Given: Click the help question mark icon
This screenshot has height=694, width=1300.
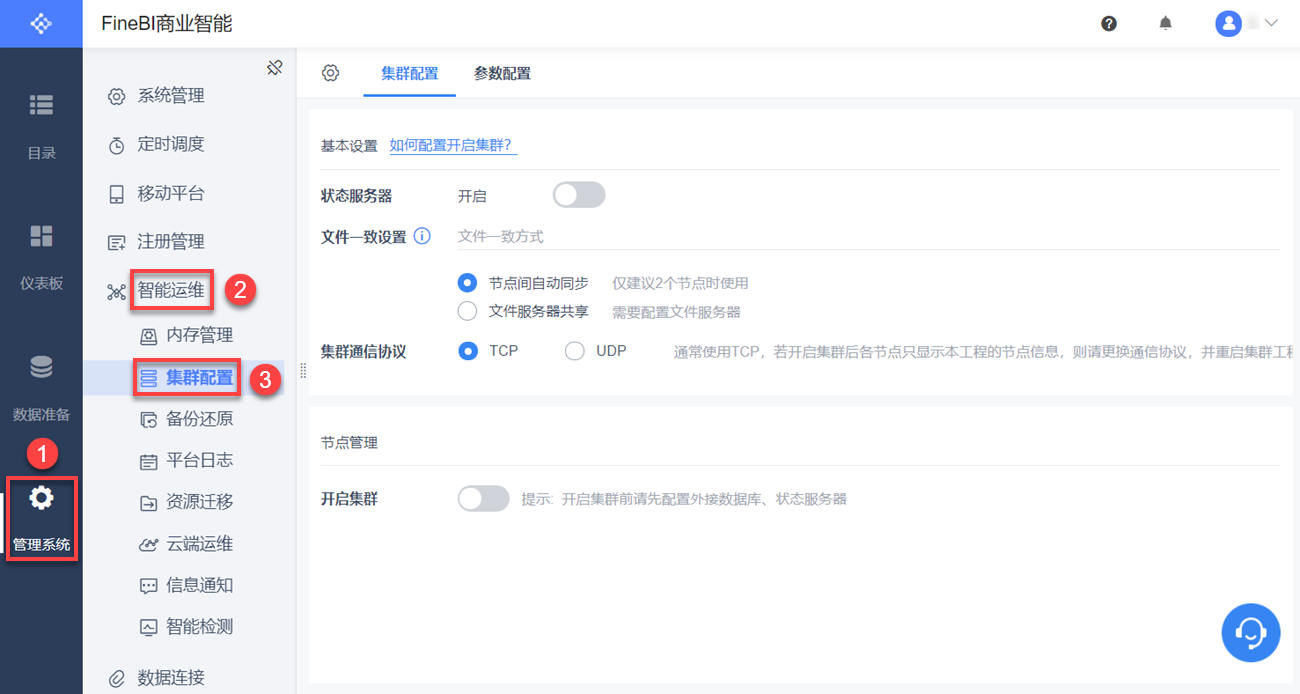Looking at the screenshot, I should pyautogui.click(x=1109, y=23).
